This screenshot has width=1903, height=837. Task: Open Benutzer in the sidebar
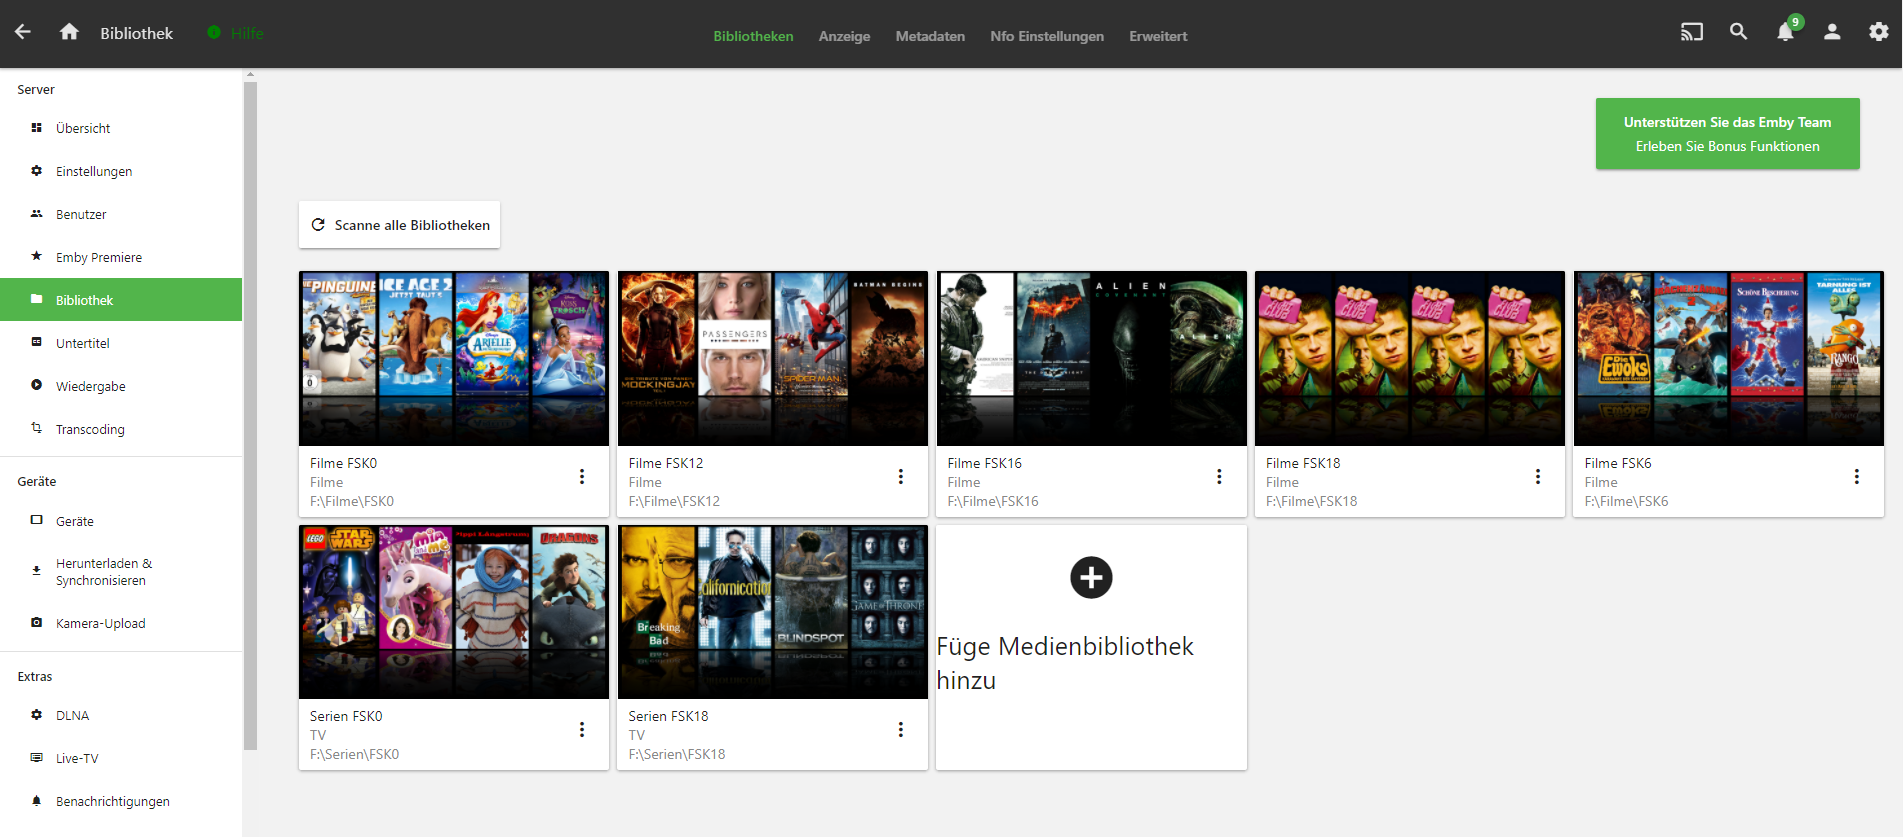pyautogui.click(x=121, y=214)
